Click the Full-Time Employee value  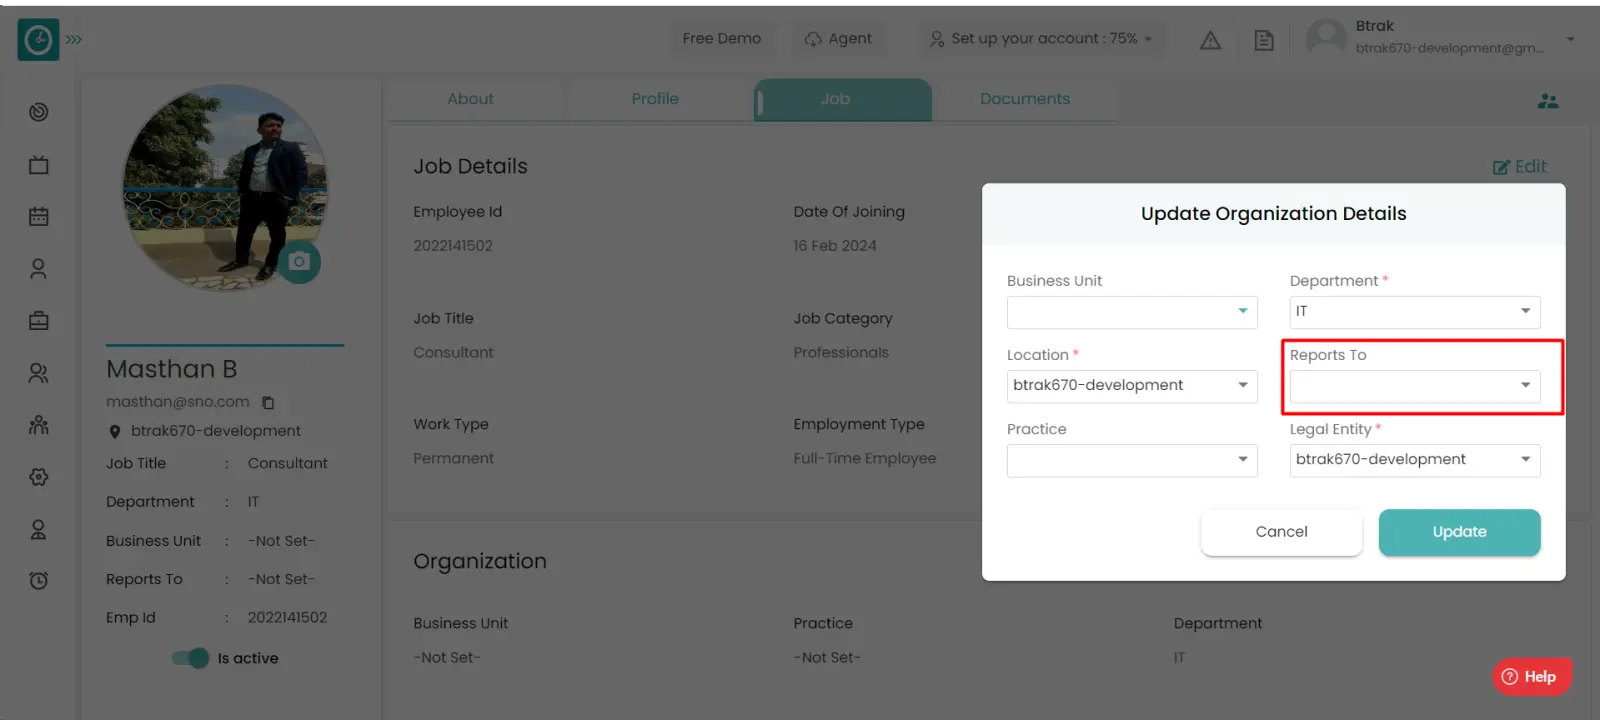coord(865,459)
